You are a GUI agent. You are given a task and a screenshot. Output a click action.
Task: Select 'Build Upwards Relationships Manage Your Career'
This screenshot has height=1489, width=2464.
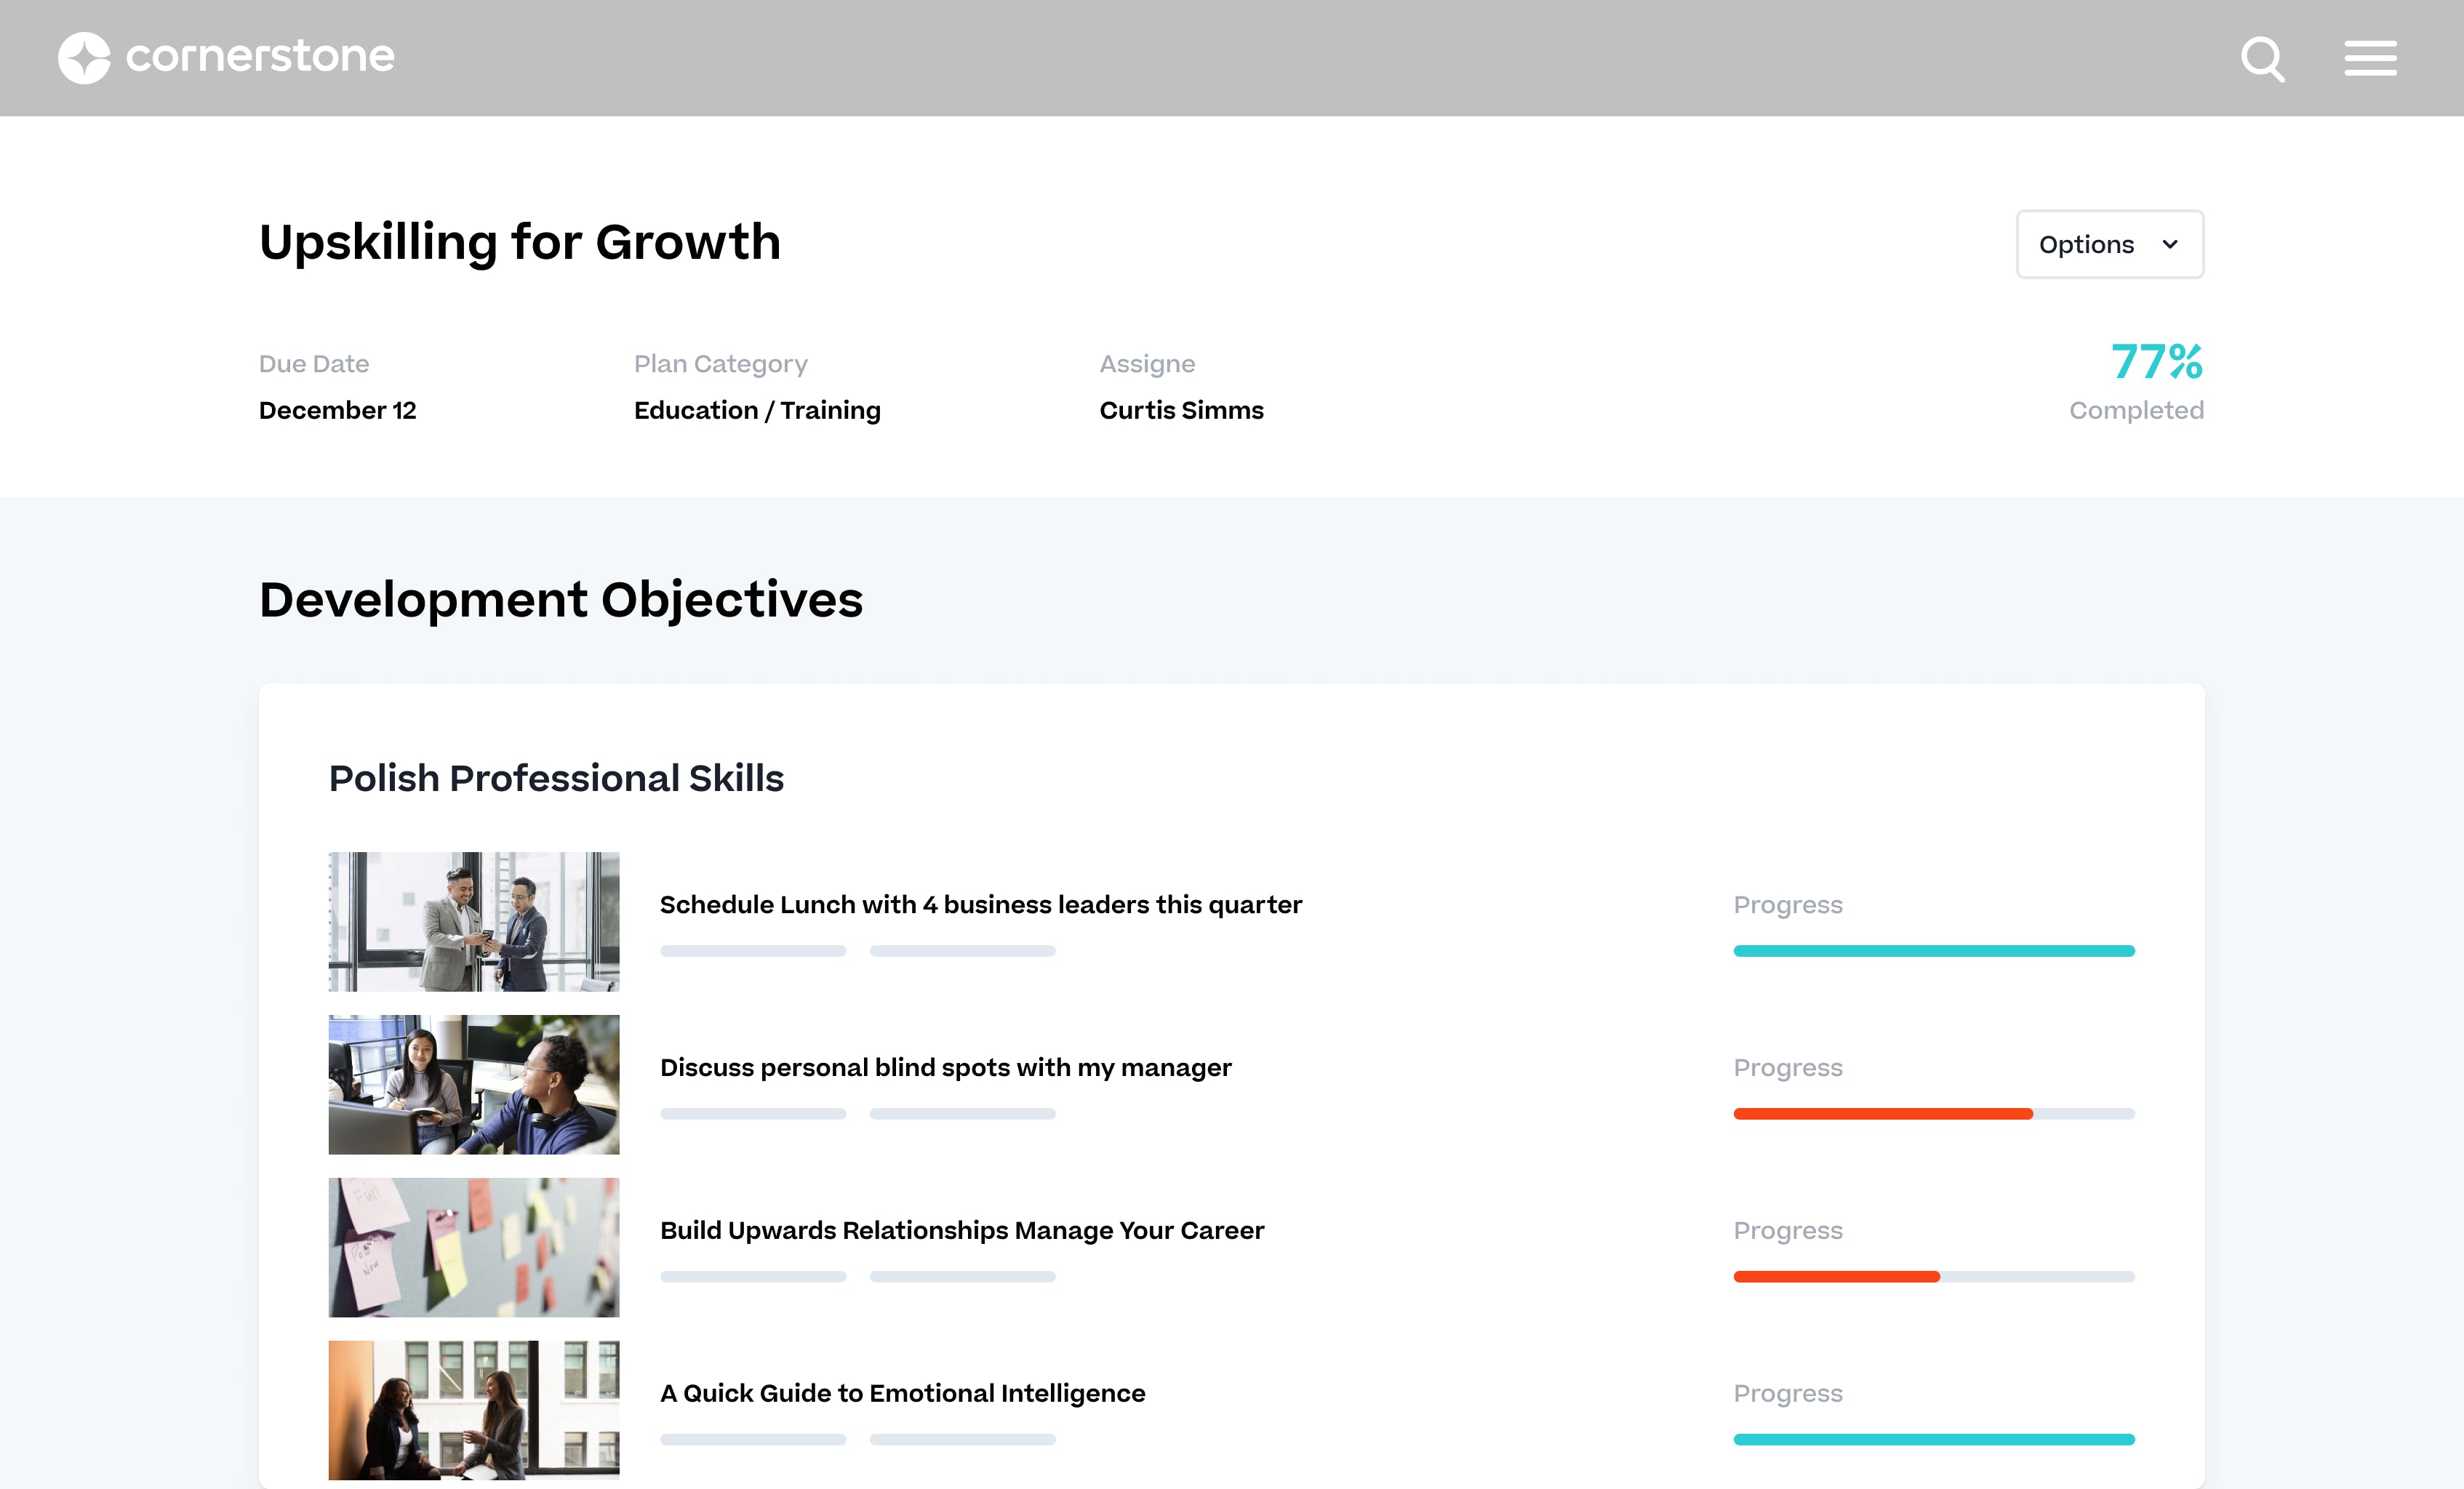tap(962, 1230)
